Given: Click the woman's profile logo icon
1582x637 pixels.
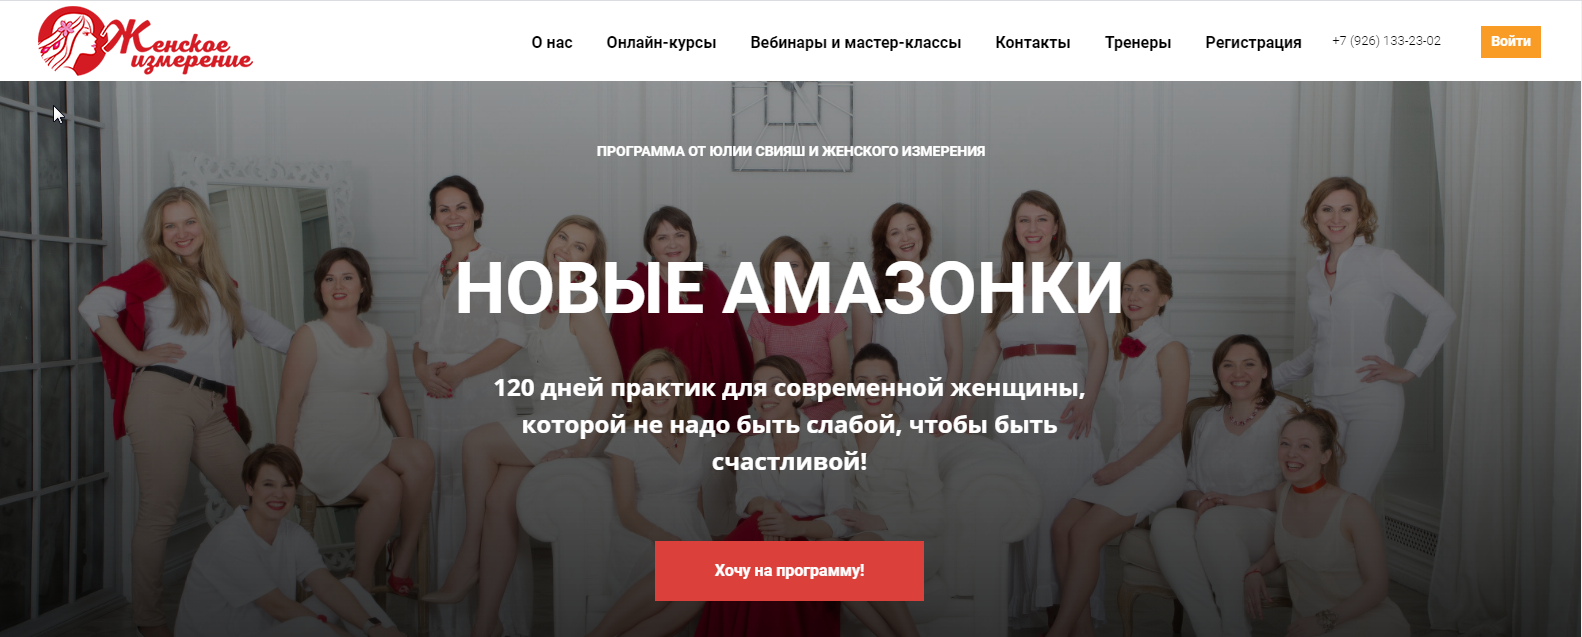Looking at the screenshot, I should click(x=72, y=41).
